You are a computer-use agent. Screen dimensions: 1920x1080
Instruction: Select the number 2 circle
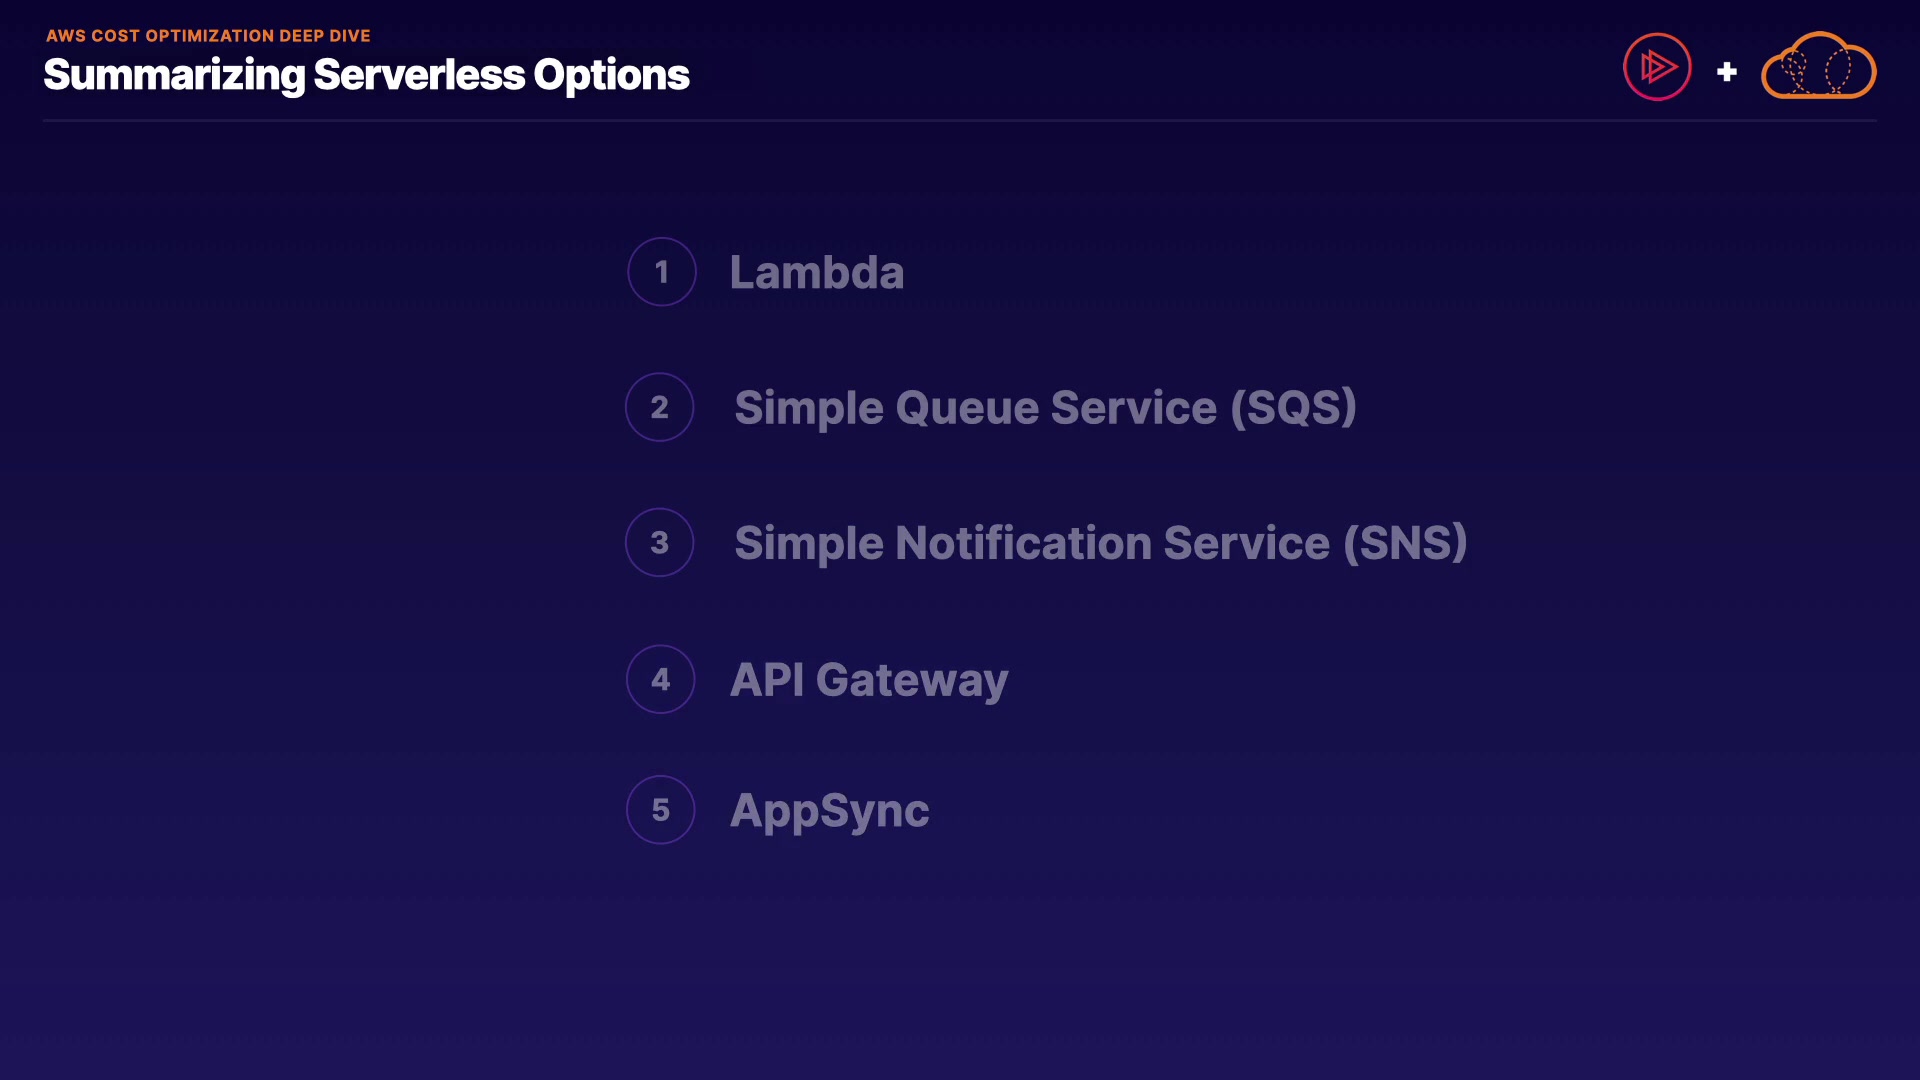click(659, 407)
